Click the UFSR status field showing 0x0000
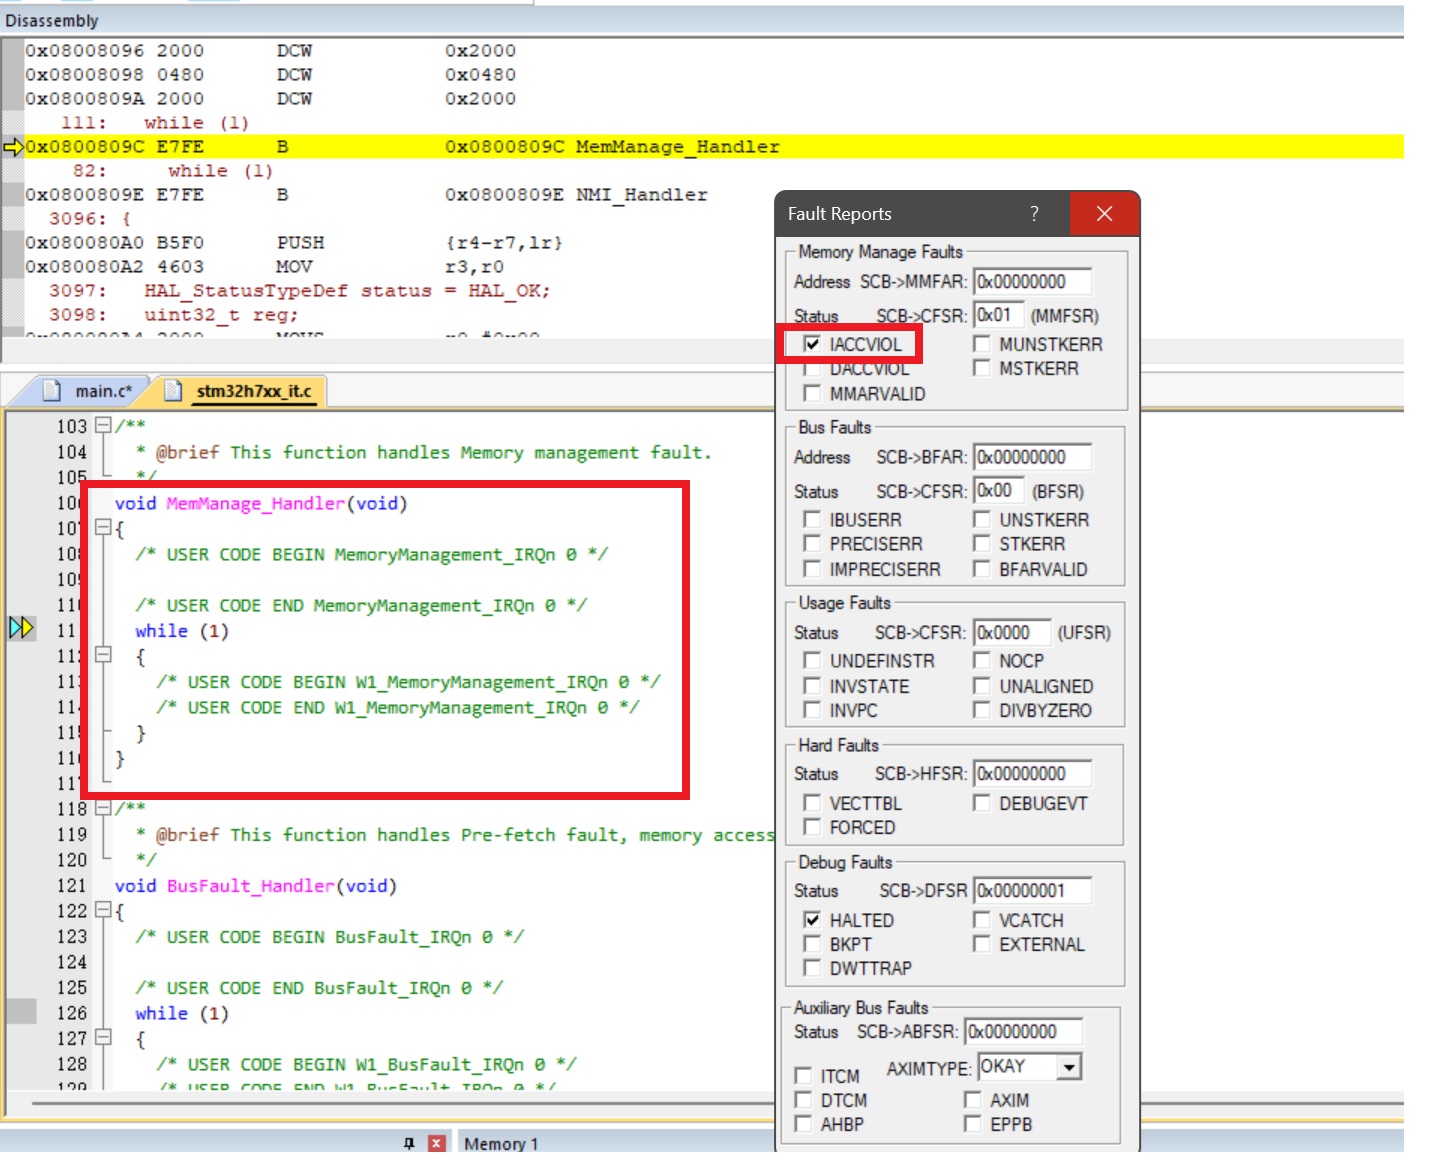1450x1164 pixels. [1012, 633]
